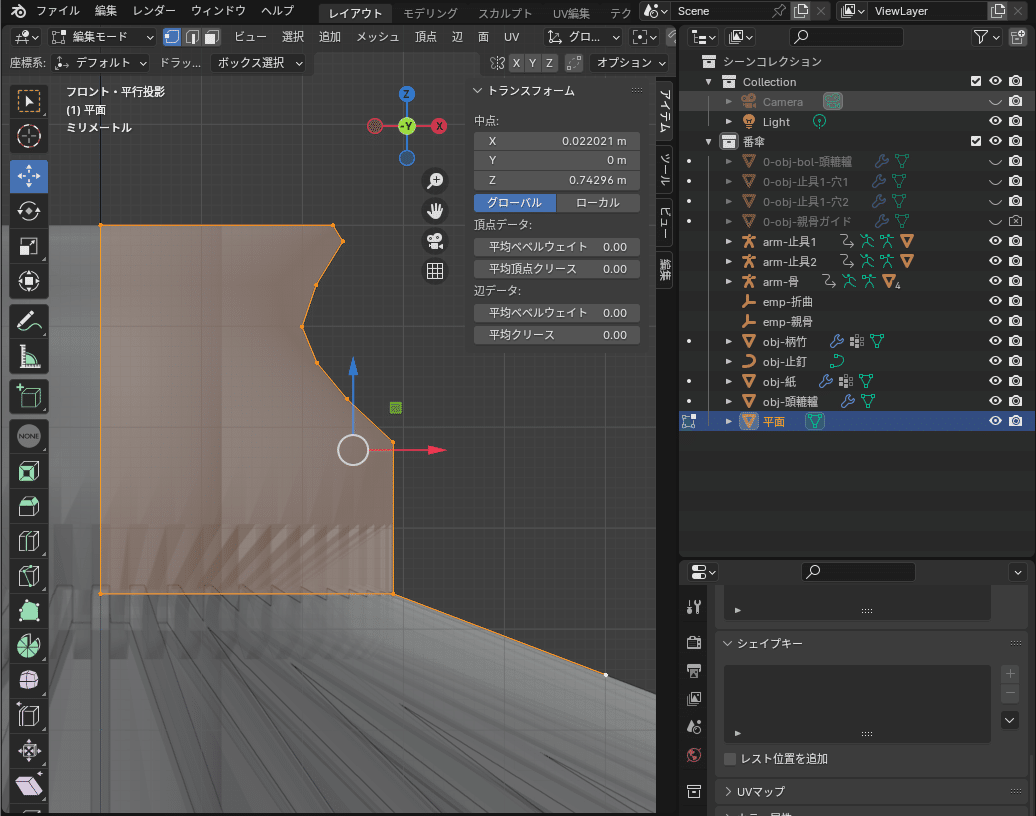Image resolution: width=1036 pixels, height=816 pixels.
Task: Open the メッシュ menu
Action: coord(377,37)
